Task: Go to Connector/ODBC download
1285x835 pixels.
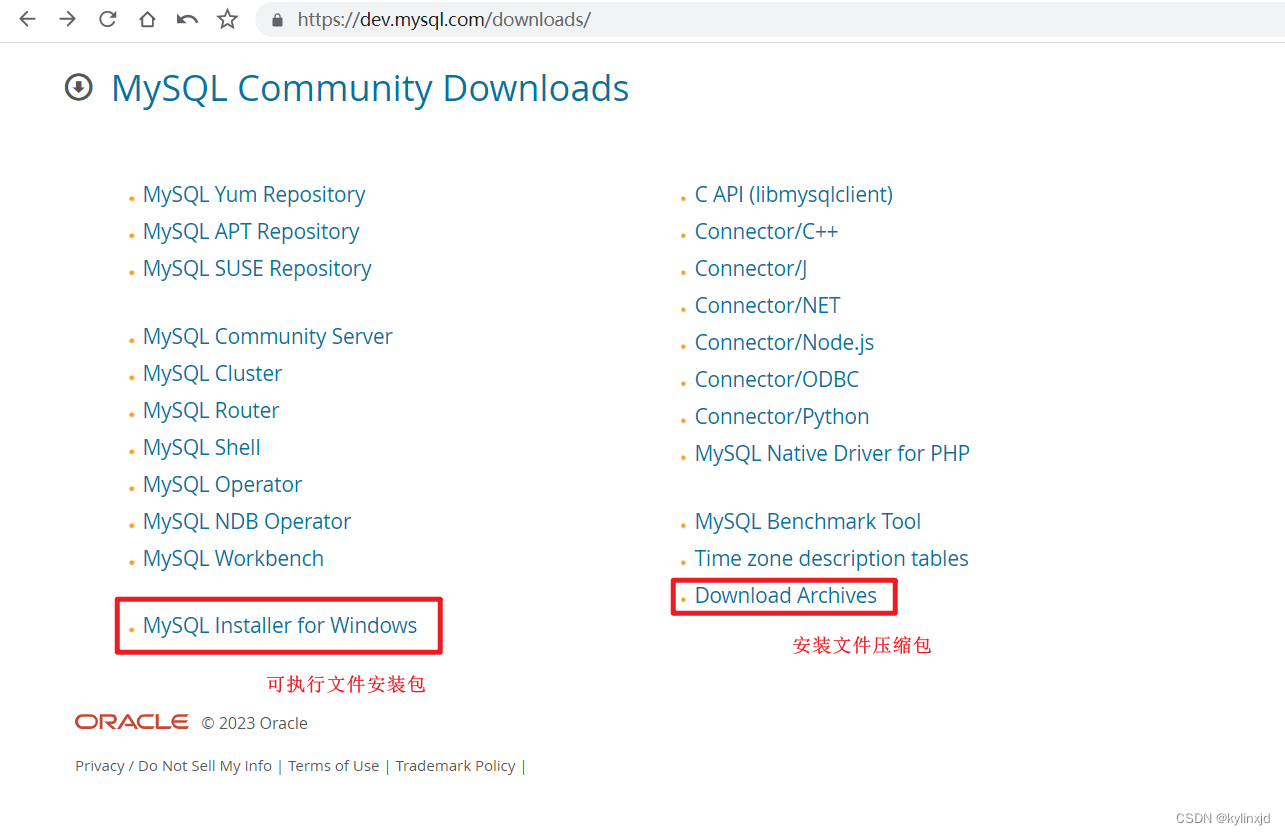Action: click(777, 379)
